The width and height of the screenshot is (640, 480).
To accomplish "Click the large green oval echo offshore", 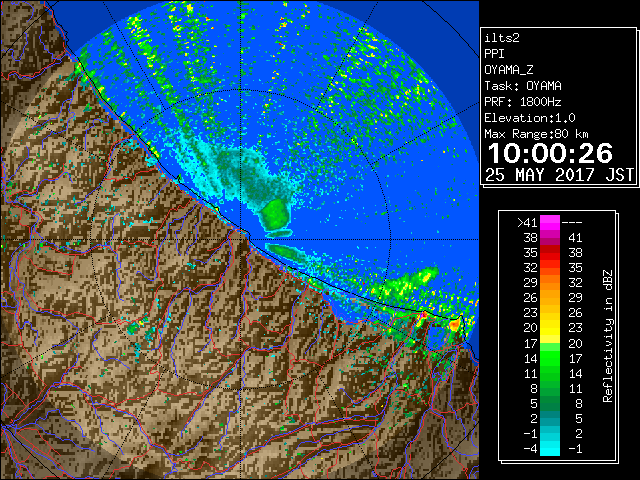I will 274,213.
